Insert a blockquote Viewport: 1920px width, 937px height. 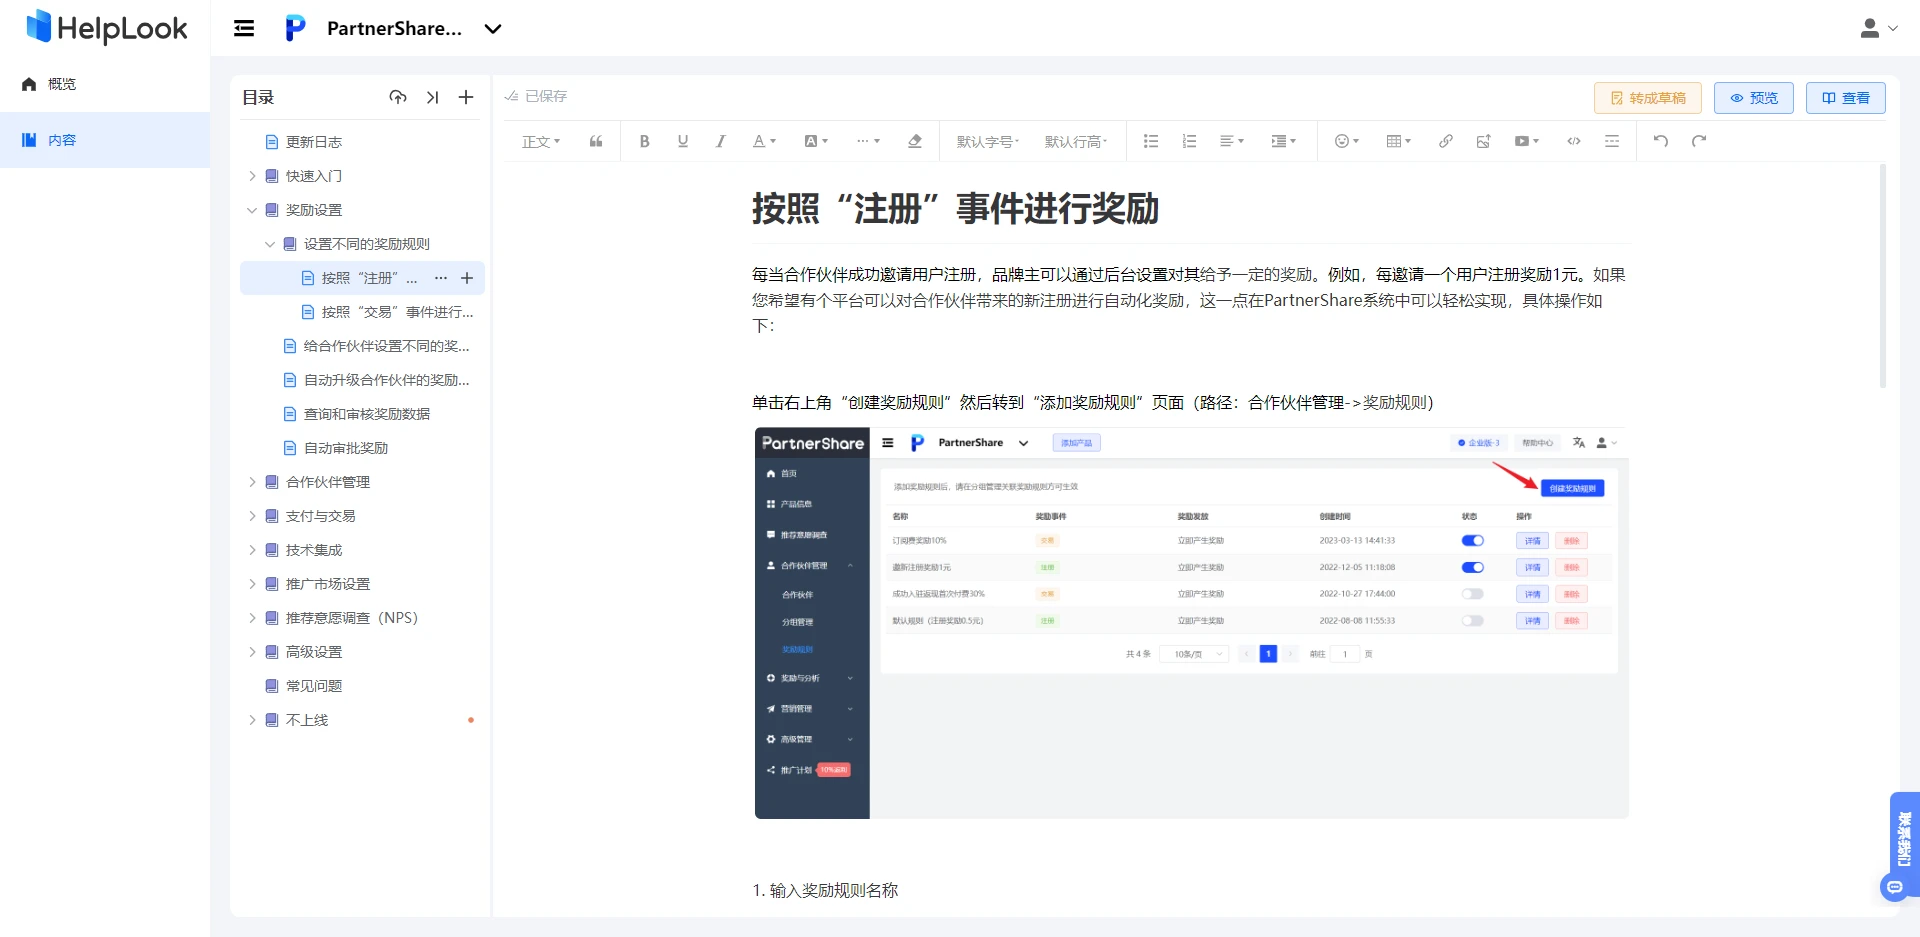tap(596, 141)
